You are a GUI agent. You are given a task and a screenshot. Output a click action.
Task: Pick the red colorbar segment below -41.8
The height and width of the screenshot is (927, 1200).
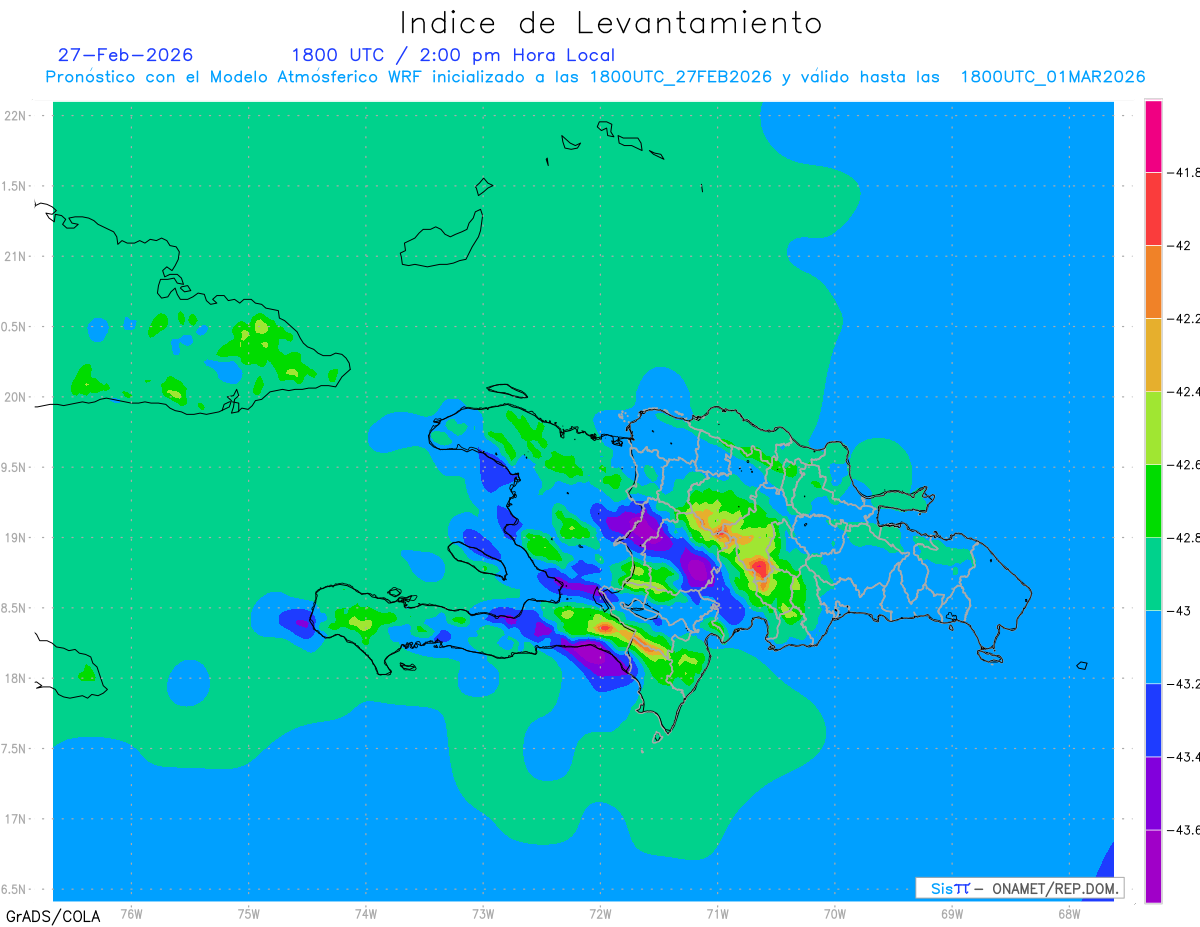[x=1153, y=208]
